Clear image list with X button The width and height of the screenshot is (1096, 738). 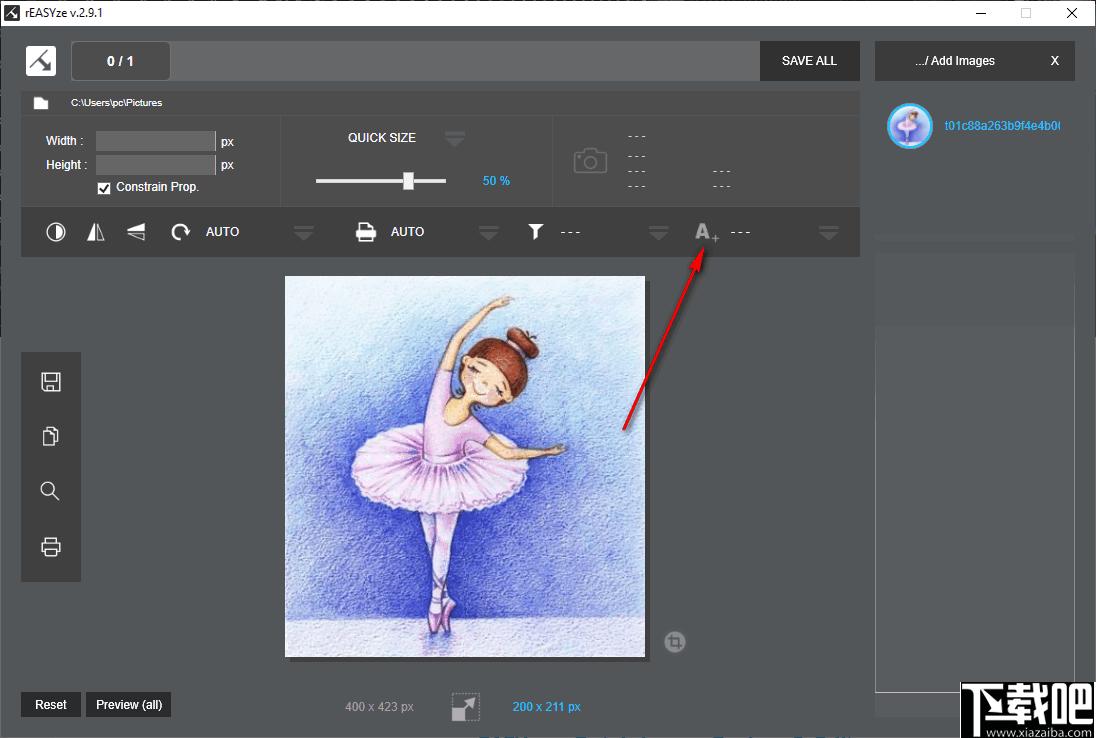point(1055,61)
